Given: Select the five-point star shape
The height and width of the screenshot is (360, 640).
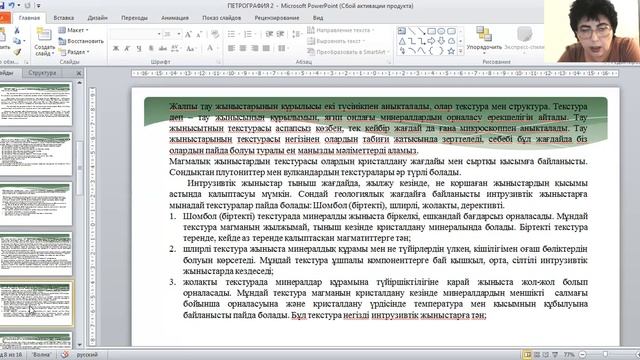Looking at the screenshot, I should pyautogui.click(x=451, y=51).
